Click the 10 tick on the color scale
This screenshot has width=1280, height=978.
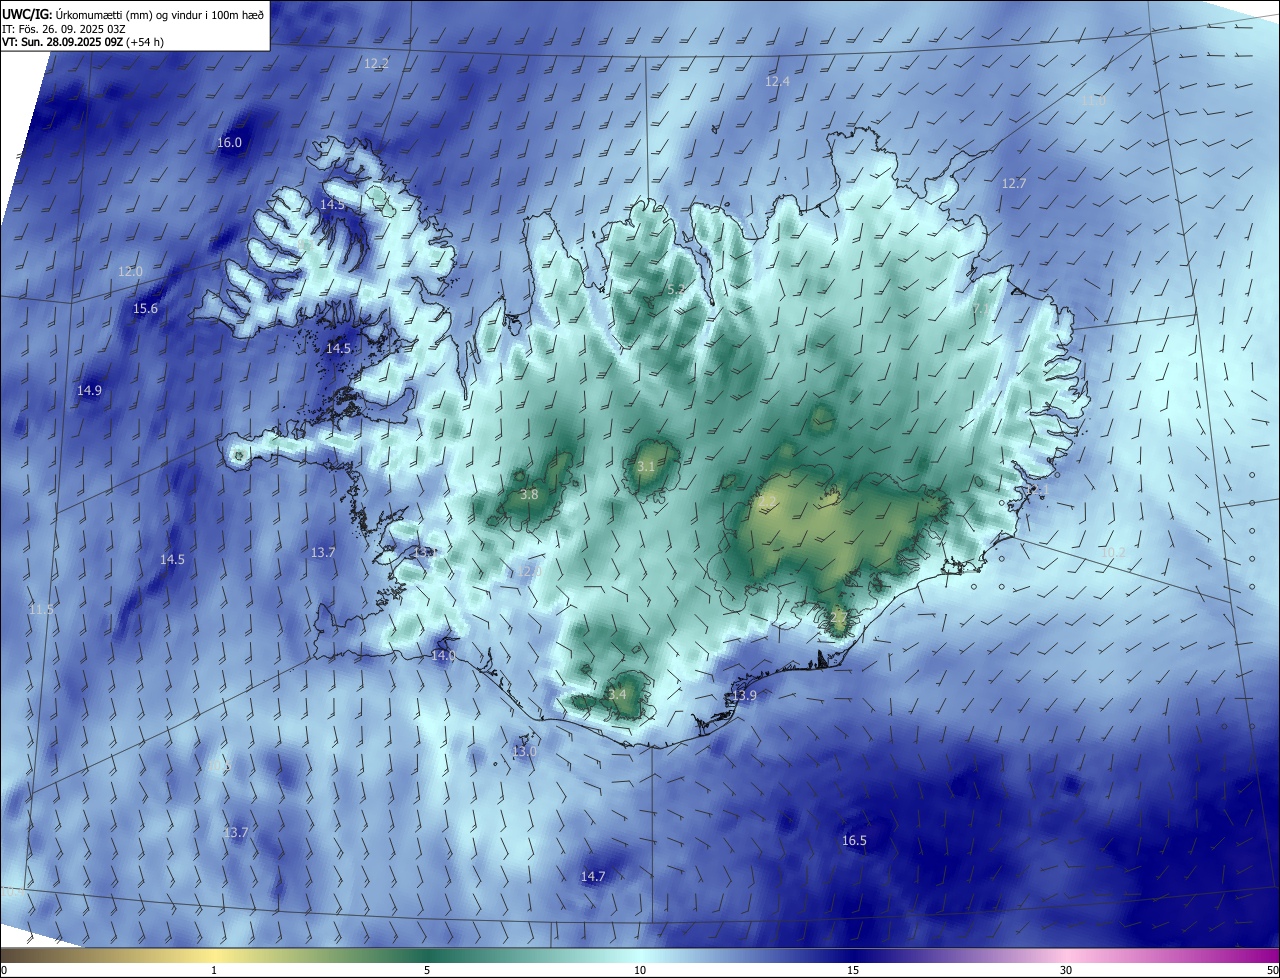pos(640,971)
